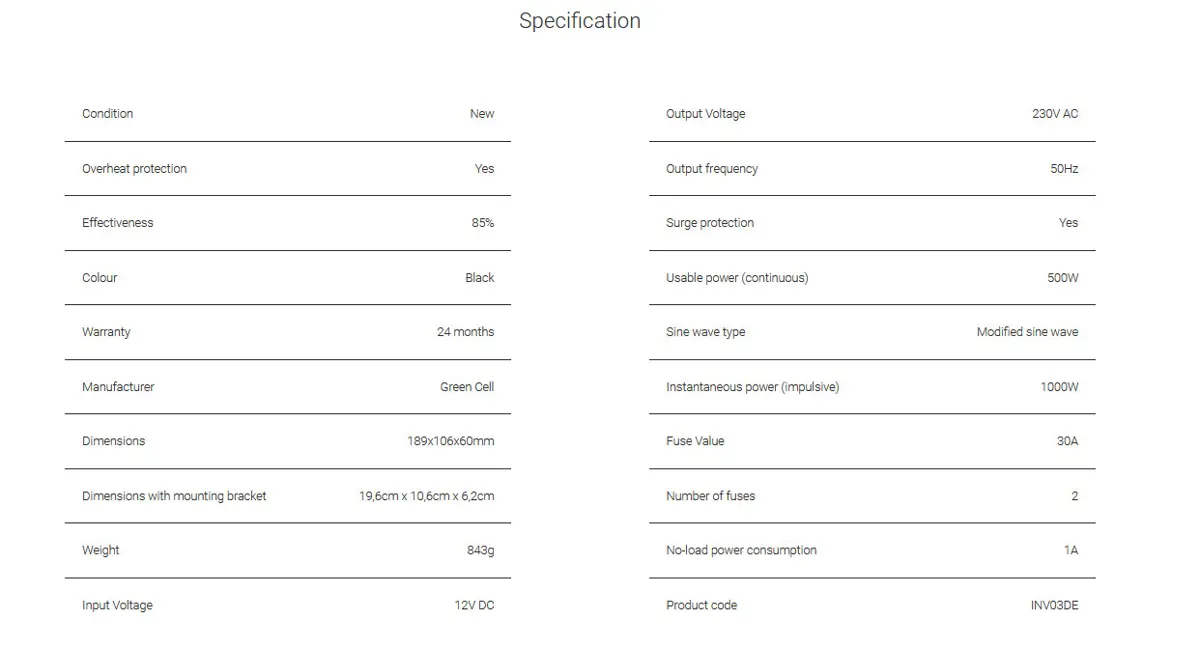Select the 189x106x60mm dimensions value
Image resolution: width=1200 pixels, height=648 pixels.
[x=450, y=441]
